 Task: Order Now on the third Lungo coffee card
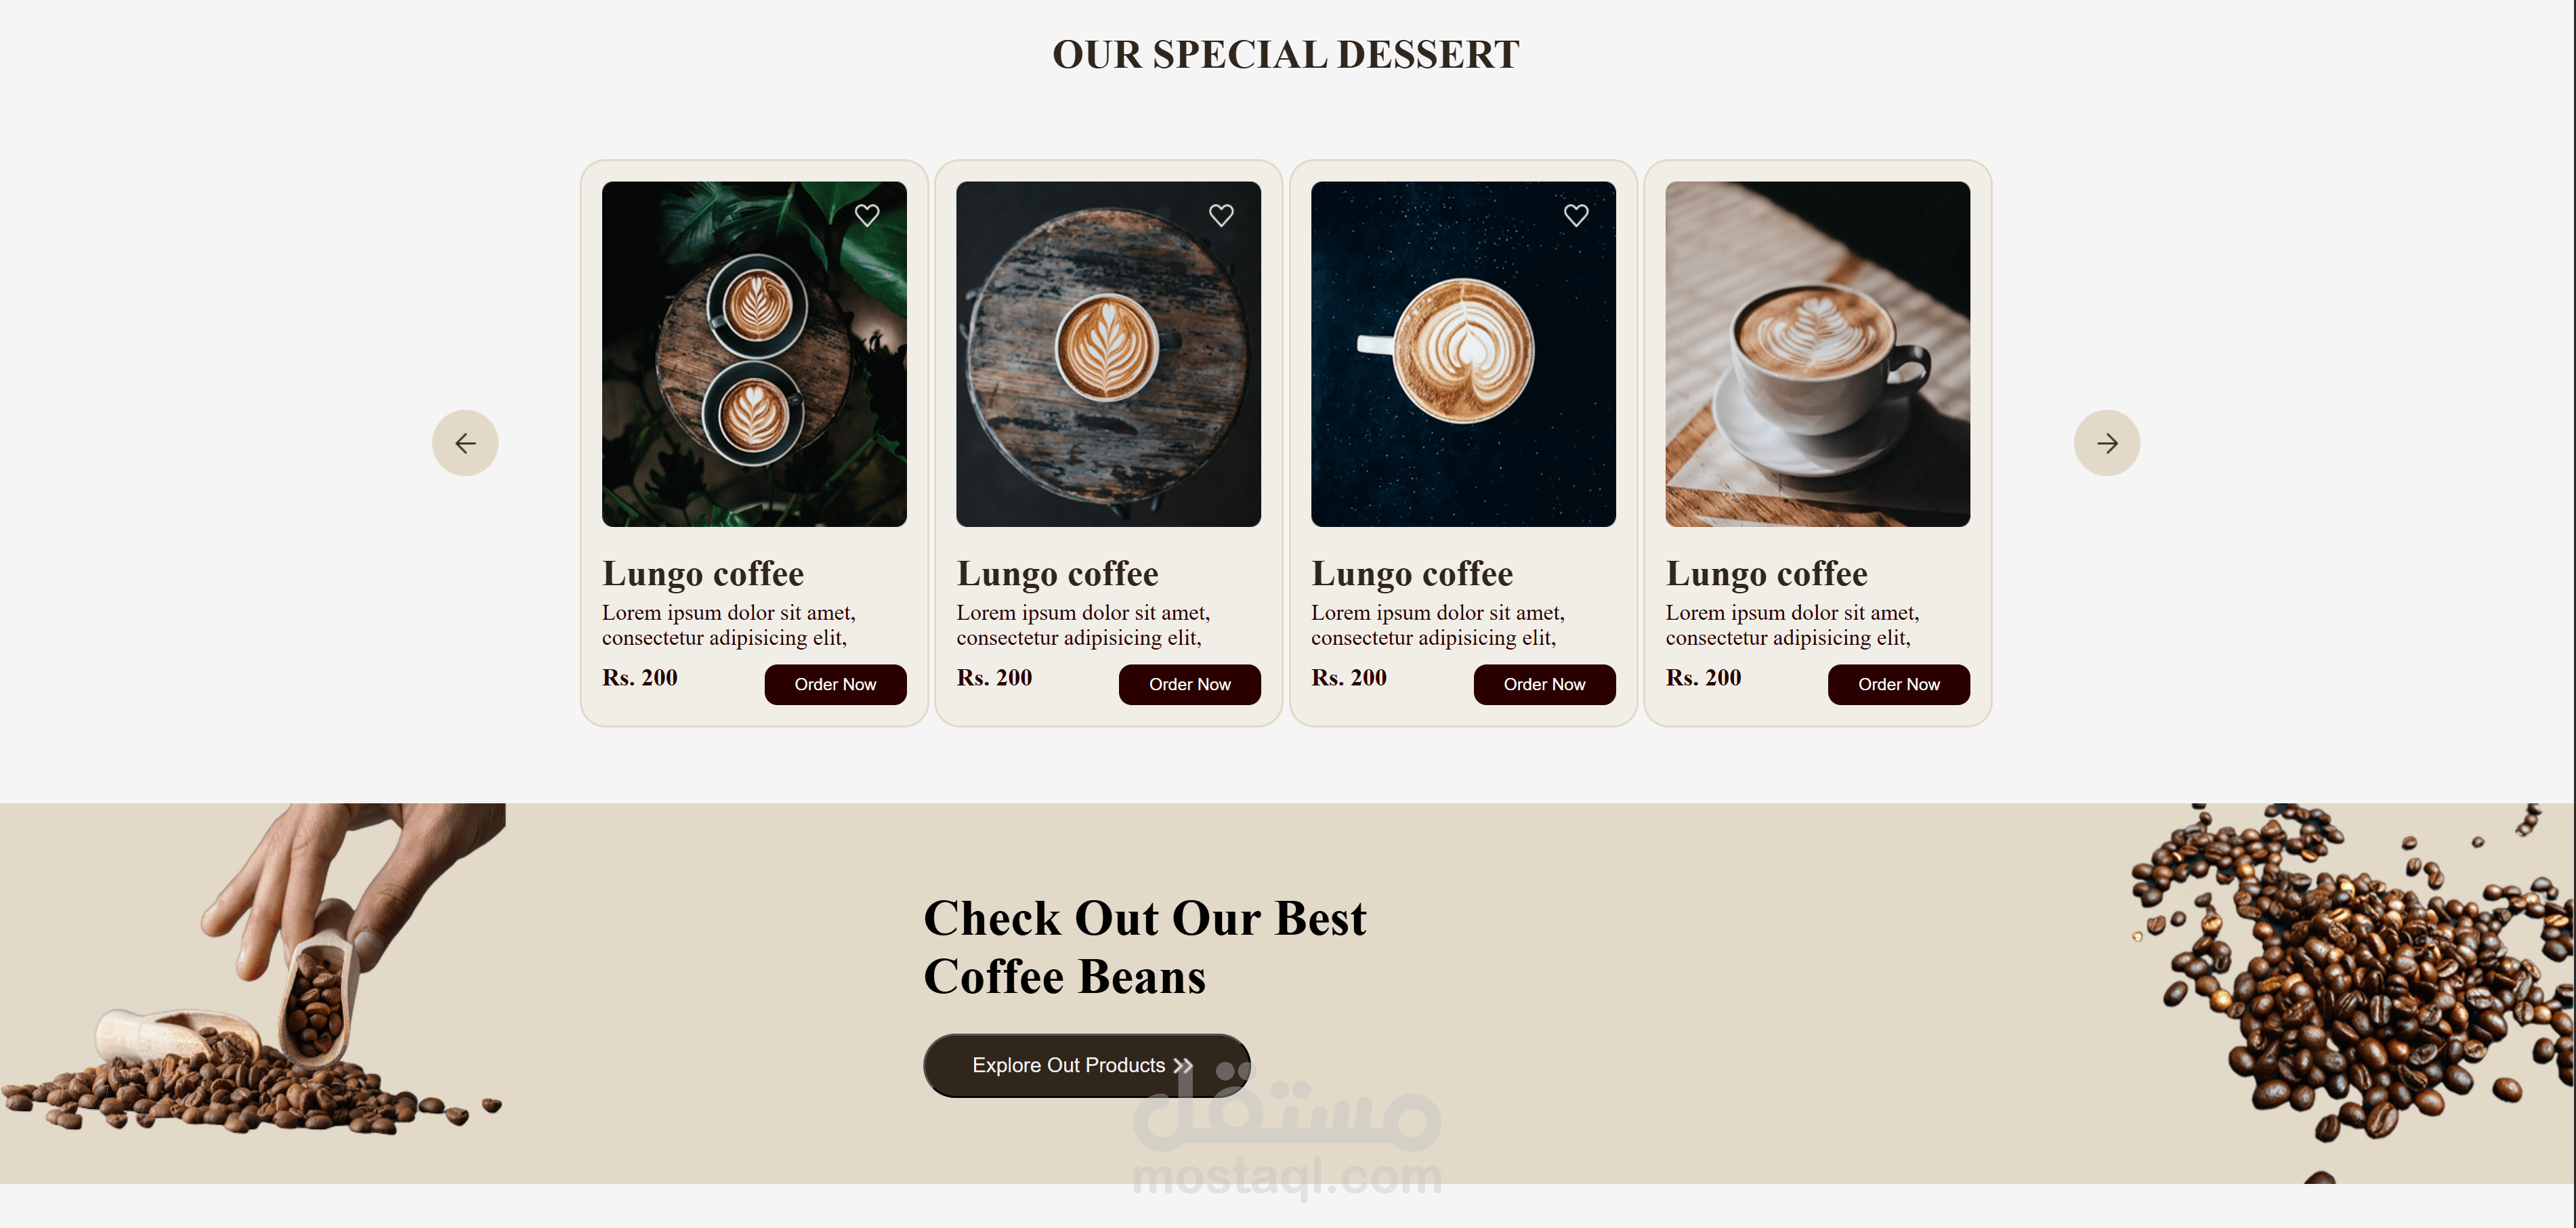(x=1544, y=684)
